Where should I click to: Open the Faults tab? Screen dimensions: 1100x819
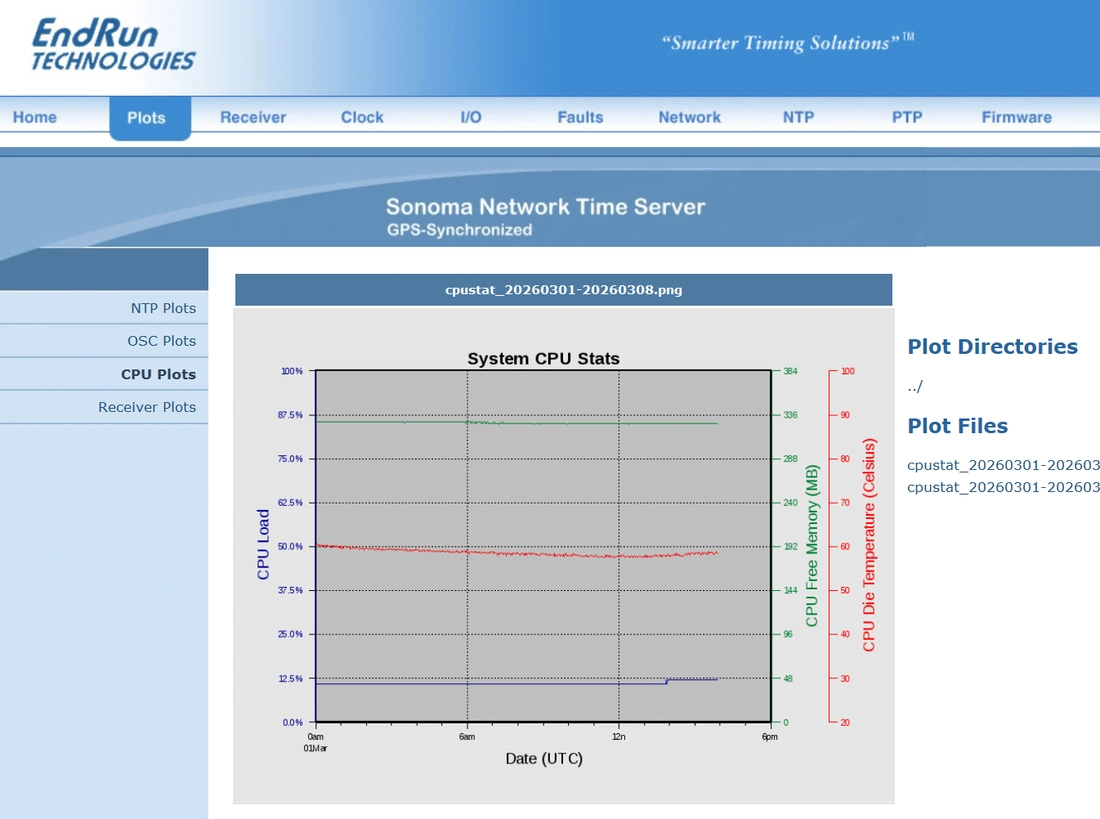pyautogui.click(x=580, y=117)
